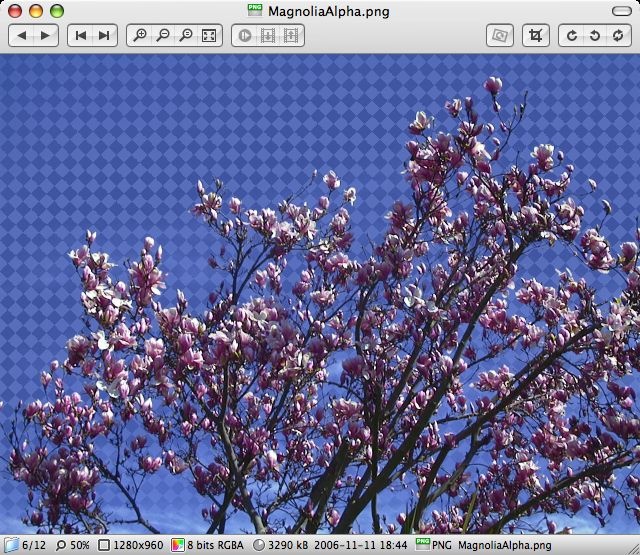Viewport: 640px width, 555px height.
Task: Click the PNG file icon in the title bar
Action: (255, 10)
